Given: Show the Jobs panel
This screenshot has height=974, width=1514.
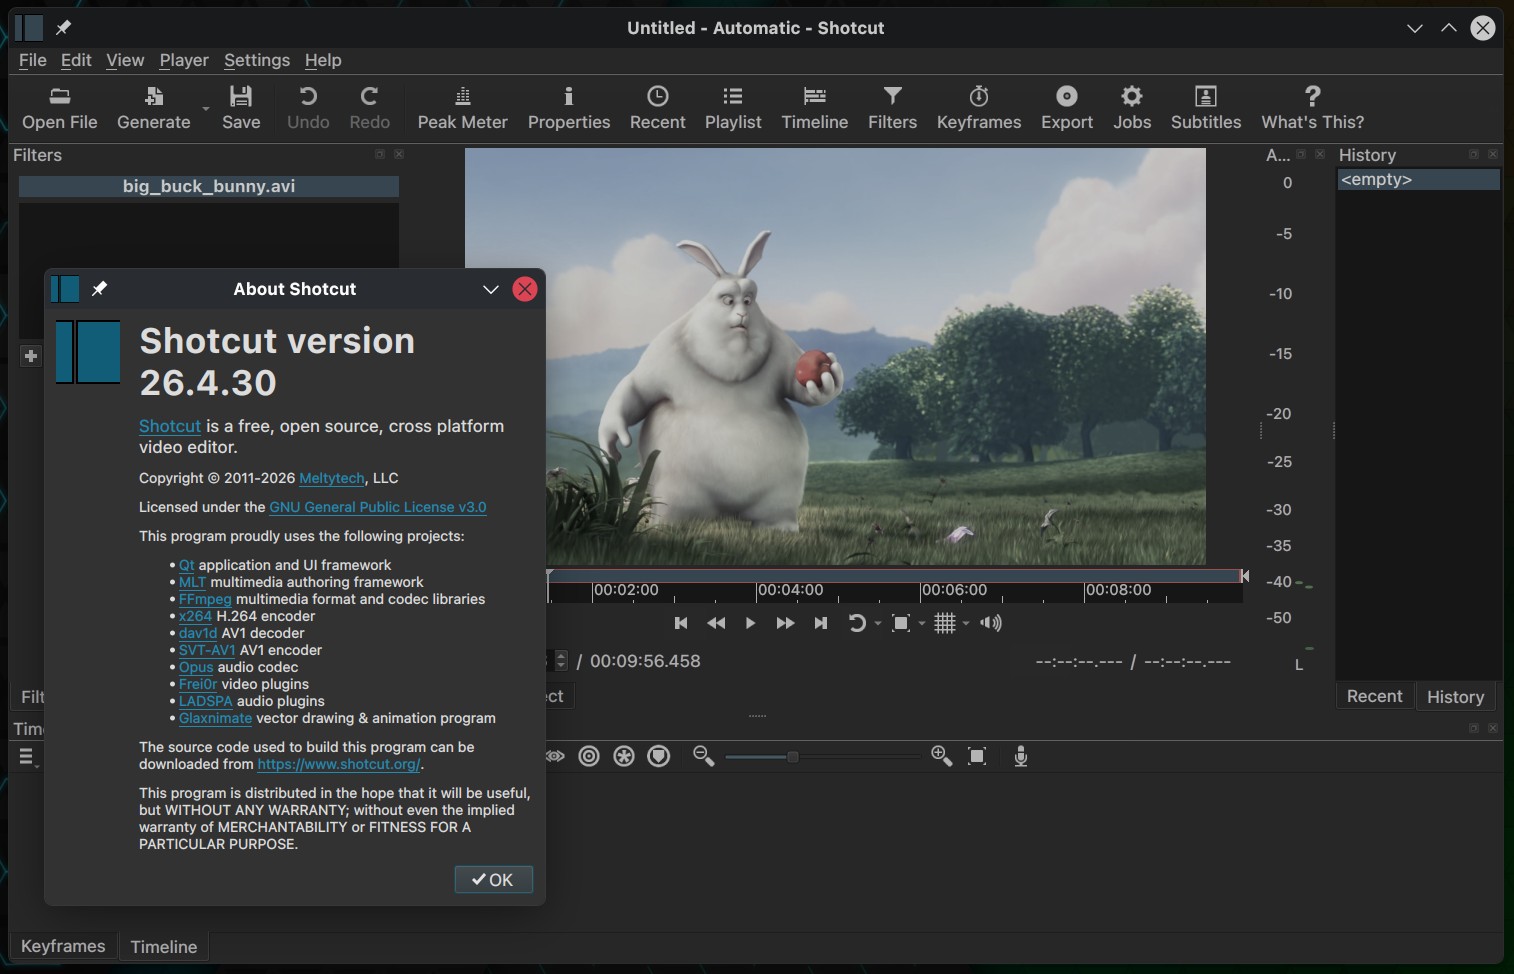Looking at the screenshot, I should pos(1131,107).
